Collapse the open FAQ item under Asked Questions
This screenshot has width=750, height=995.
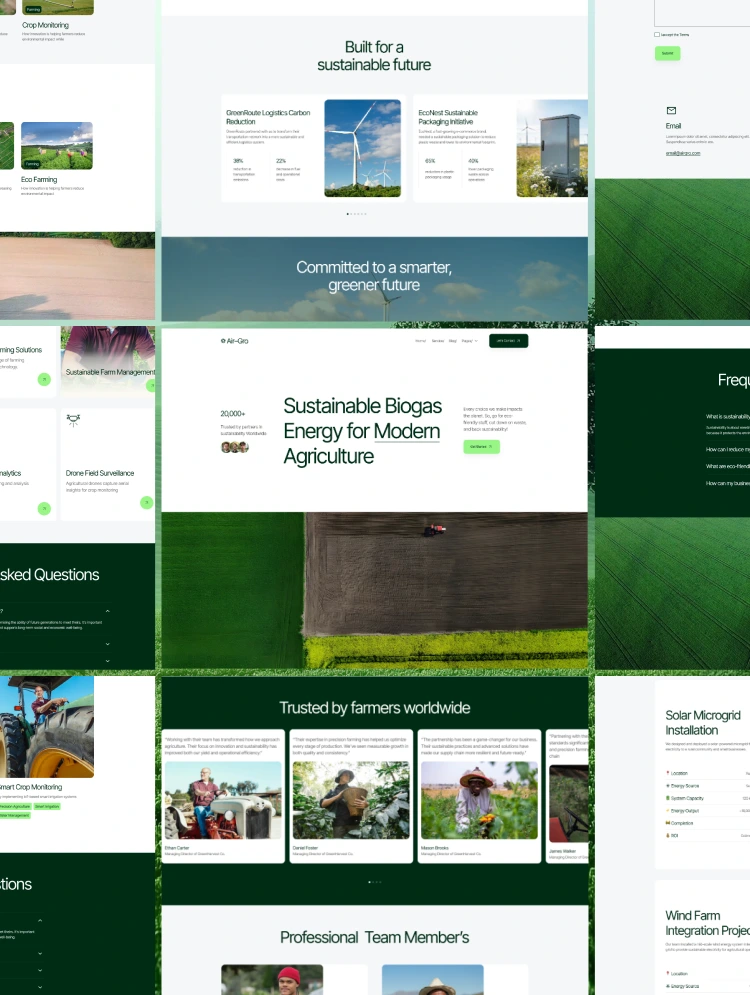pyautogui.click(x=107, y=611)
